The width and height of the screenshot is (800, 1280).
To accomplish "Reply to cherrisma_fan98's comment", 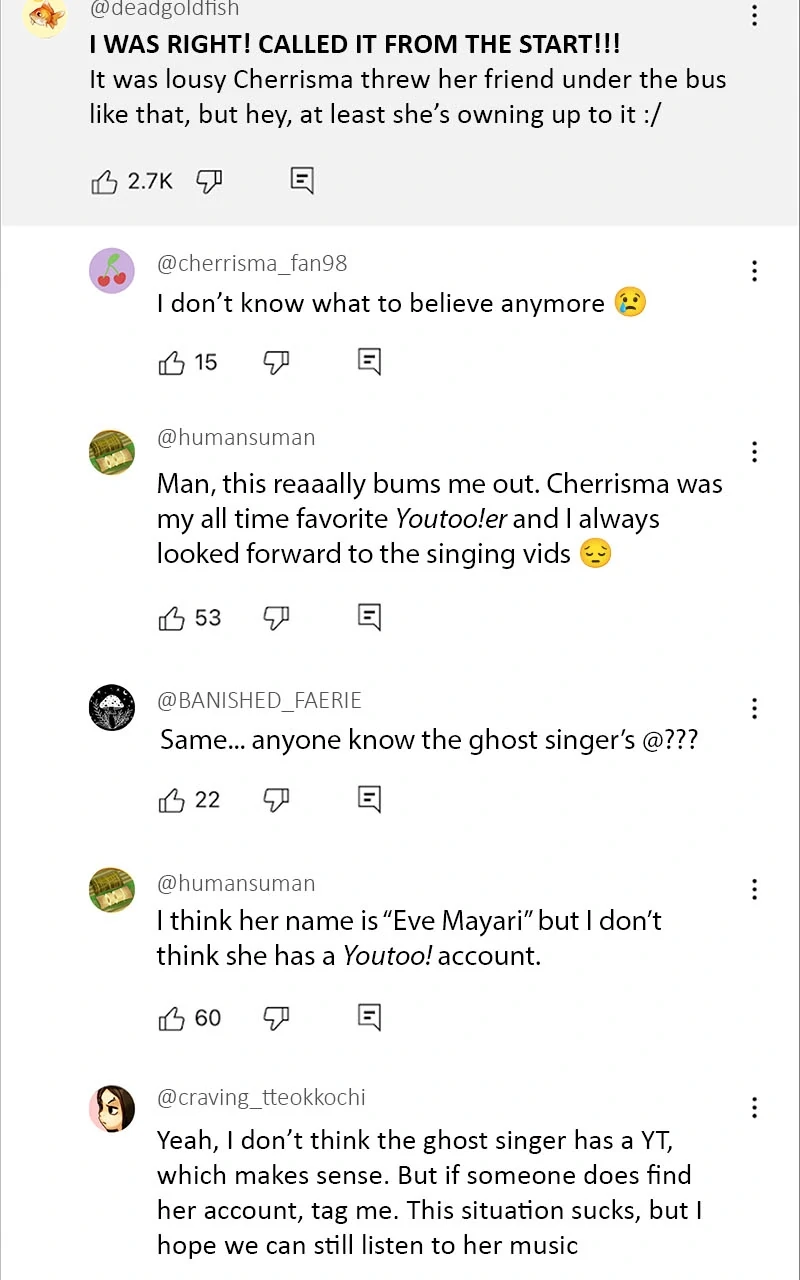I will tap(369, 362).
